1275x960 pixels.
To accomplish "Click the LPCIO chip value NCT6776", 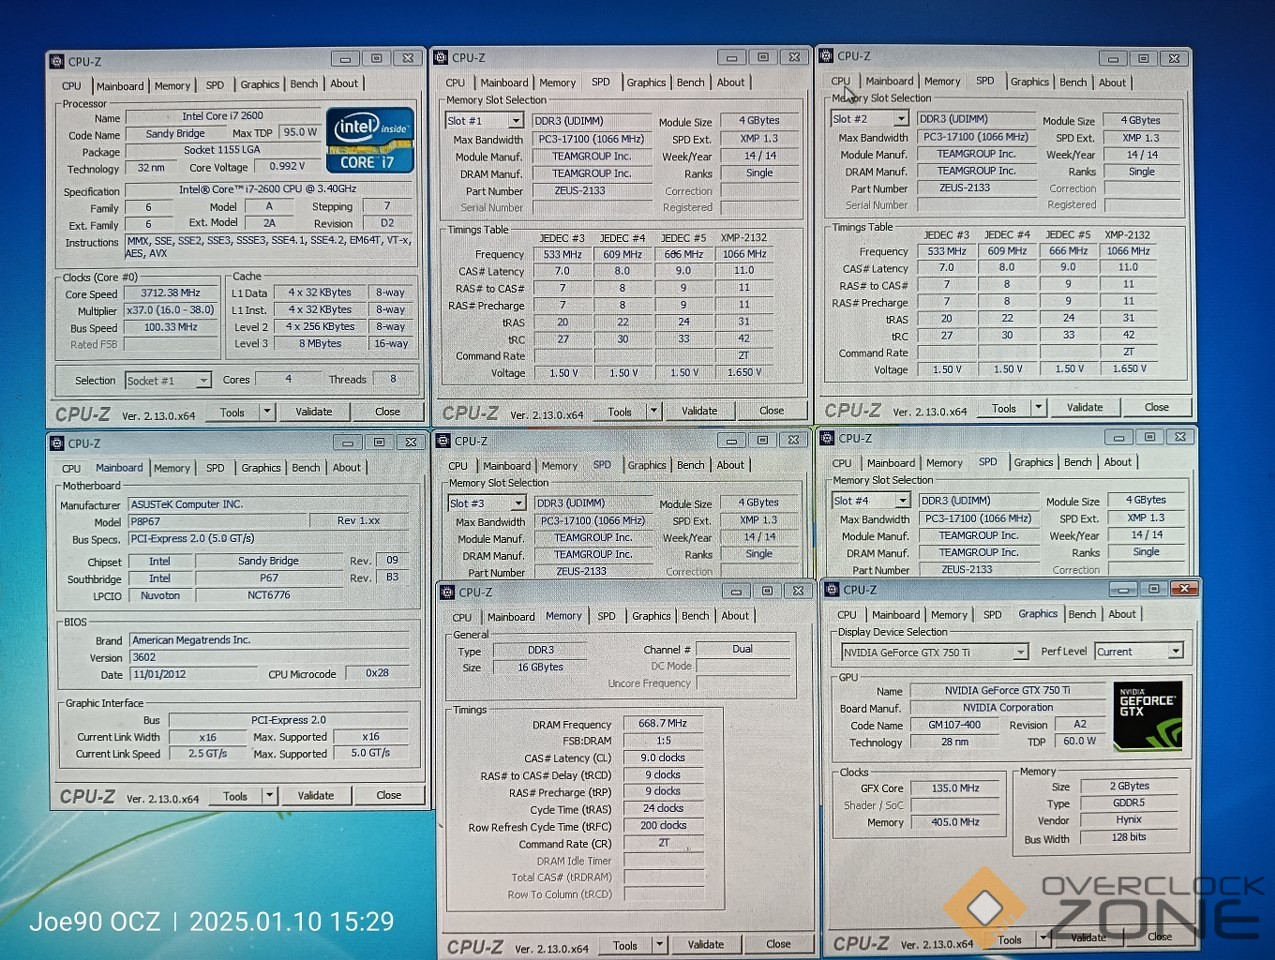I will (x=269, y=596).
